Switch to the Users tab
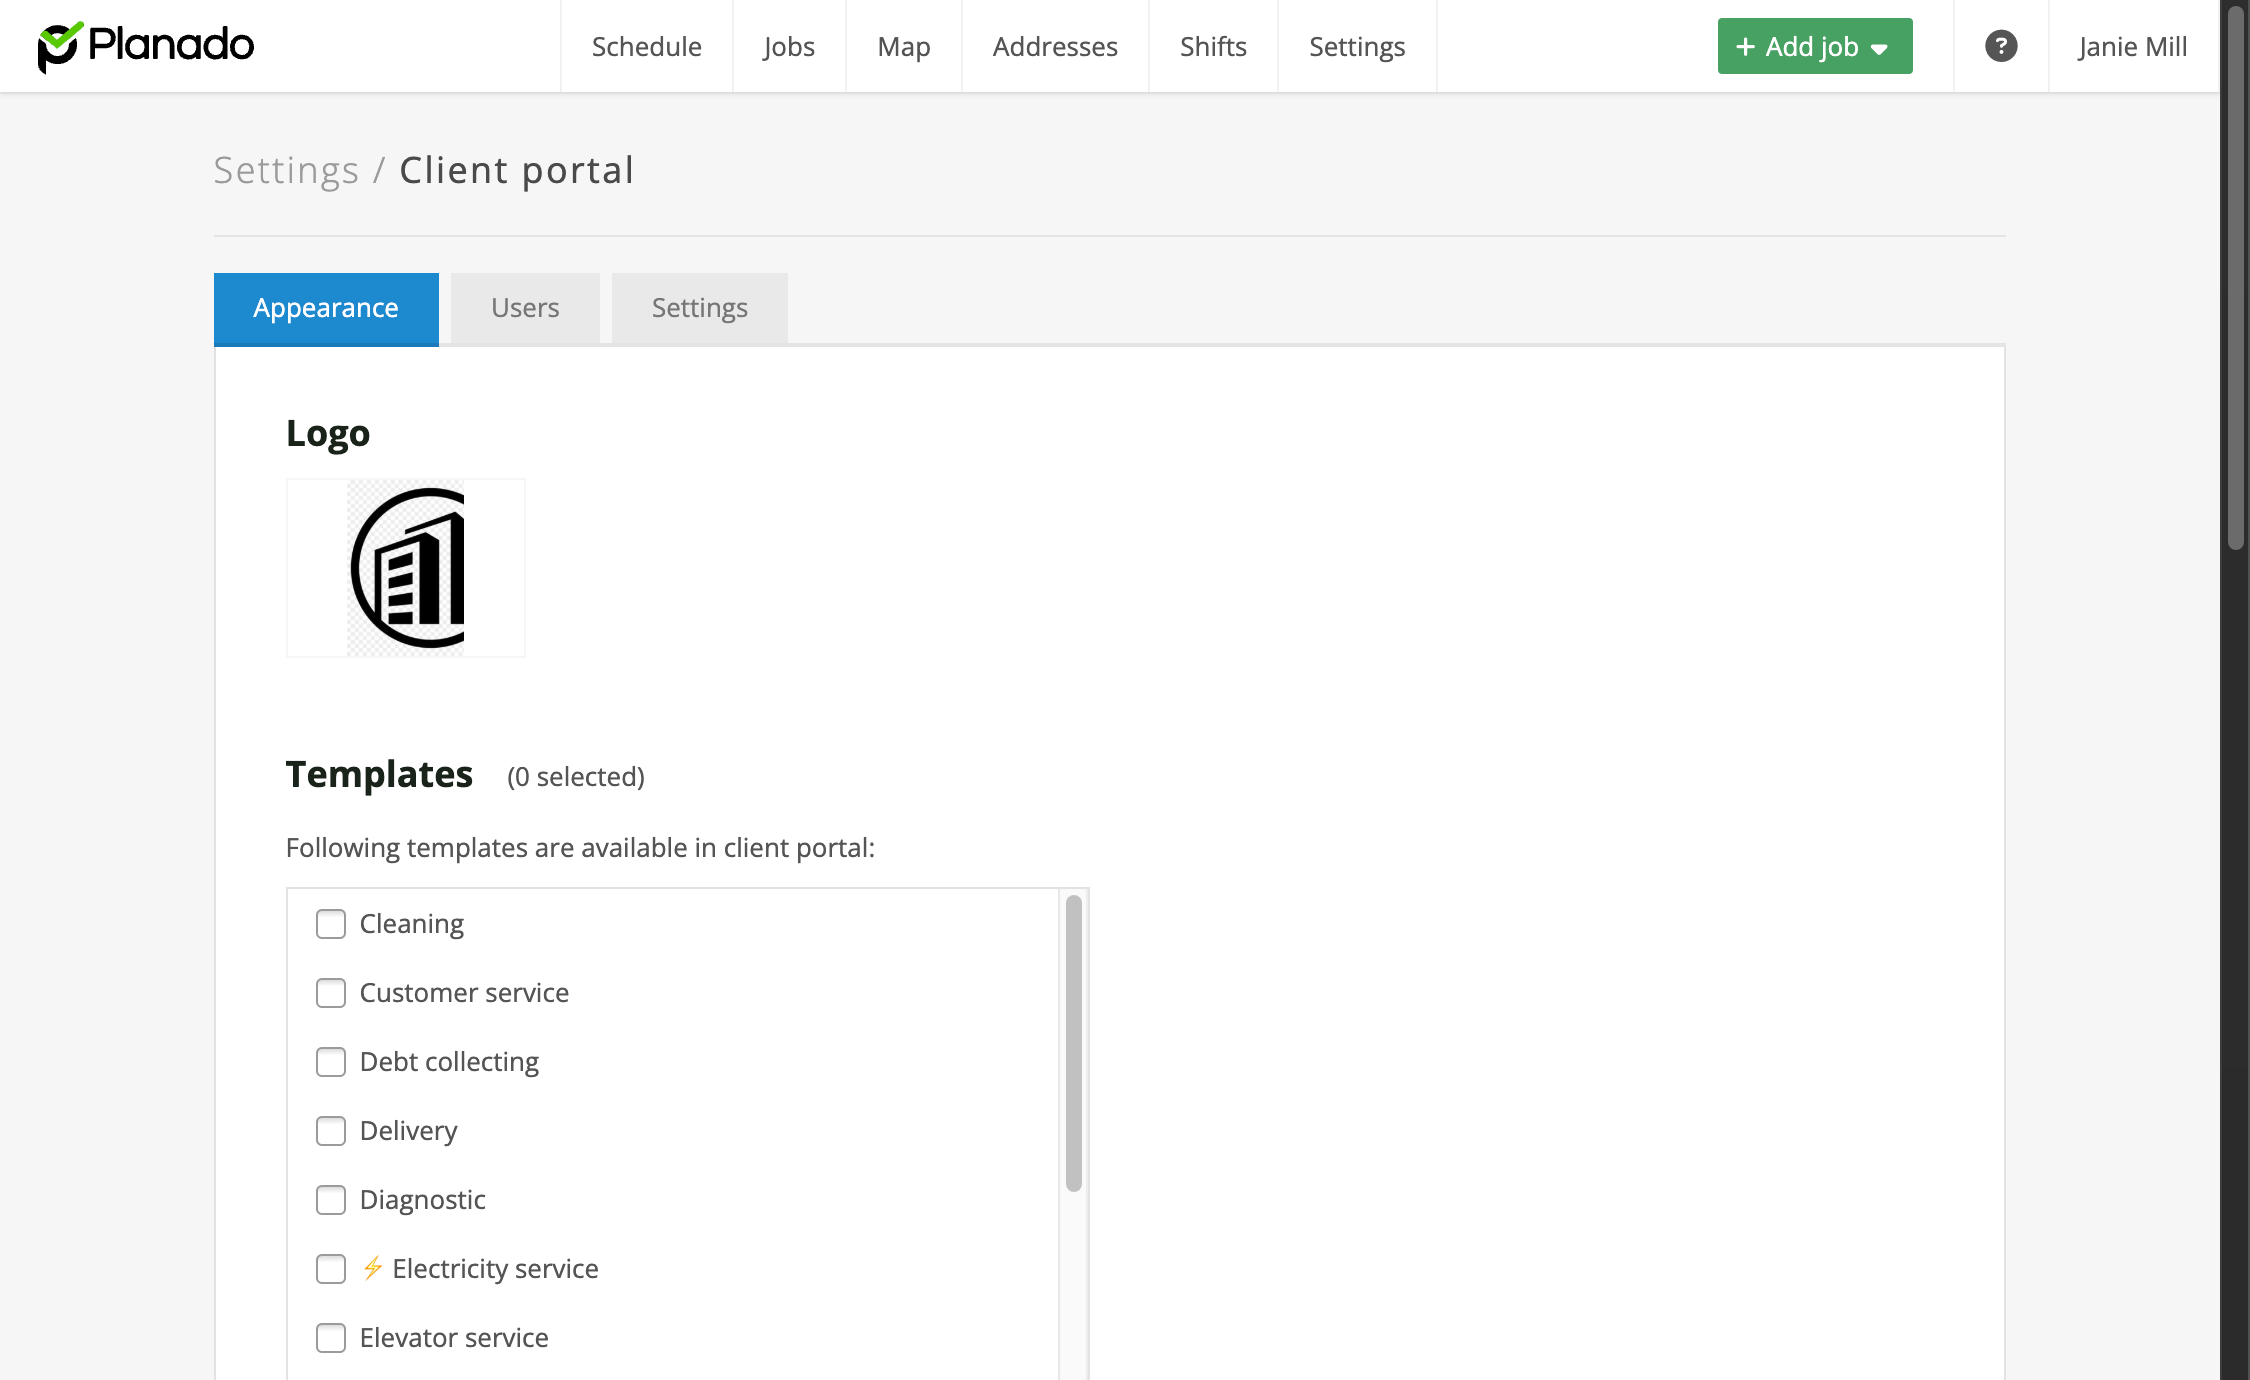The width and height of the screenshot is (2250, 1380). pos(525,308)
